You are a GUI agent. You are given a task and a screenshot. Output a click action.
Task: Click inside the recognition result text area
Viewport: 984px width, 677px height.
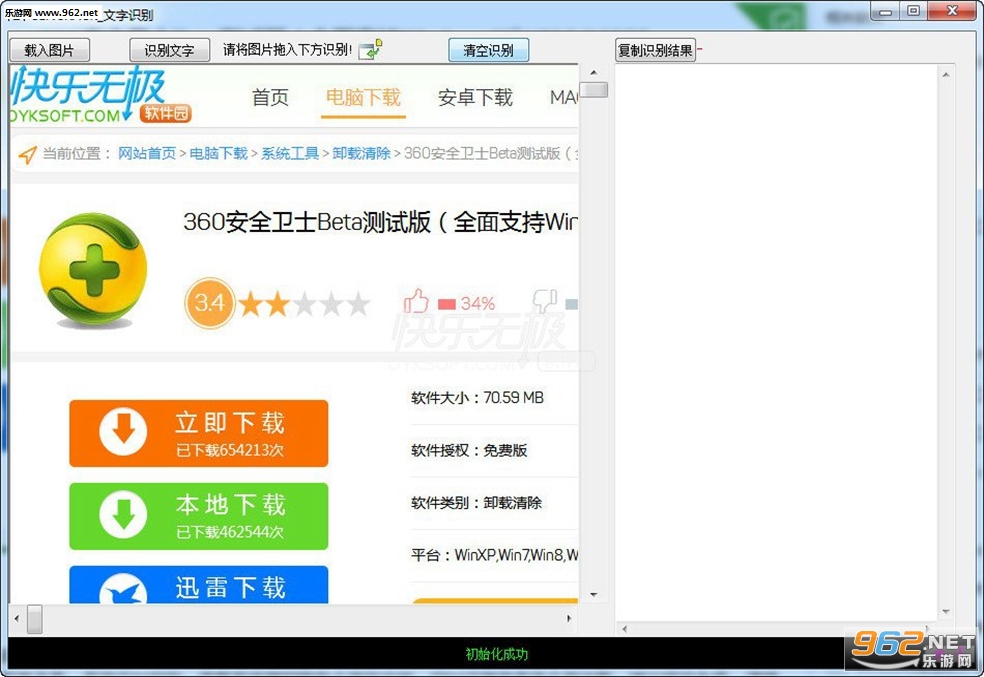tap(776, 342)
